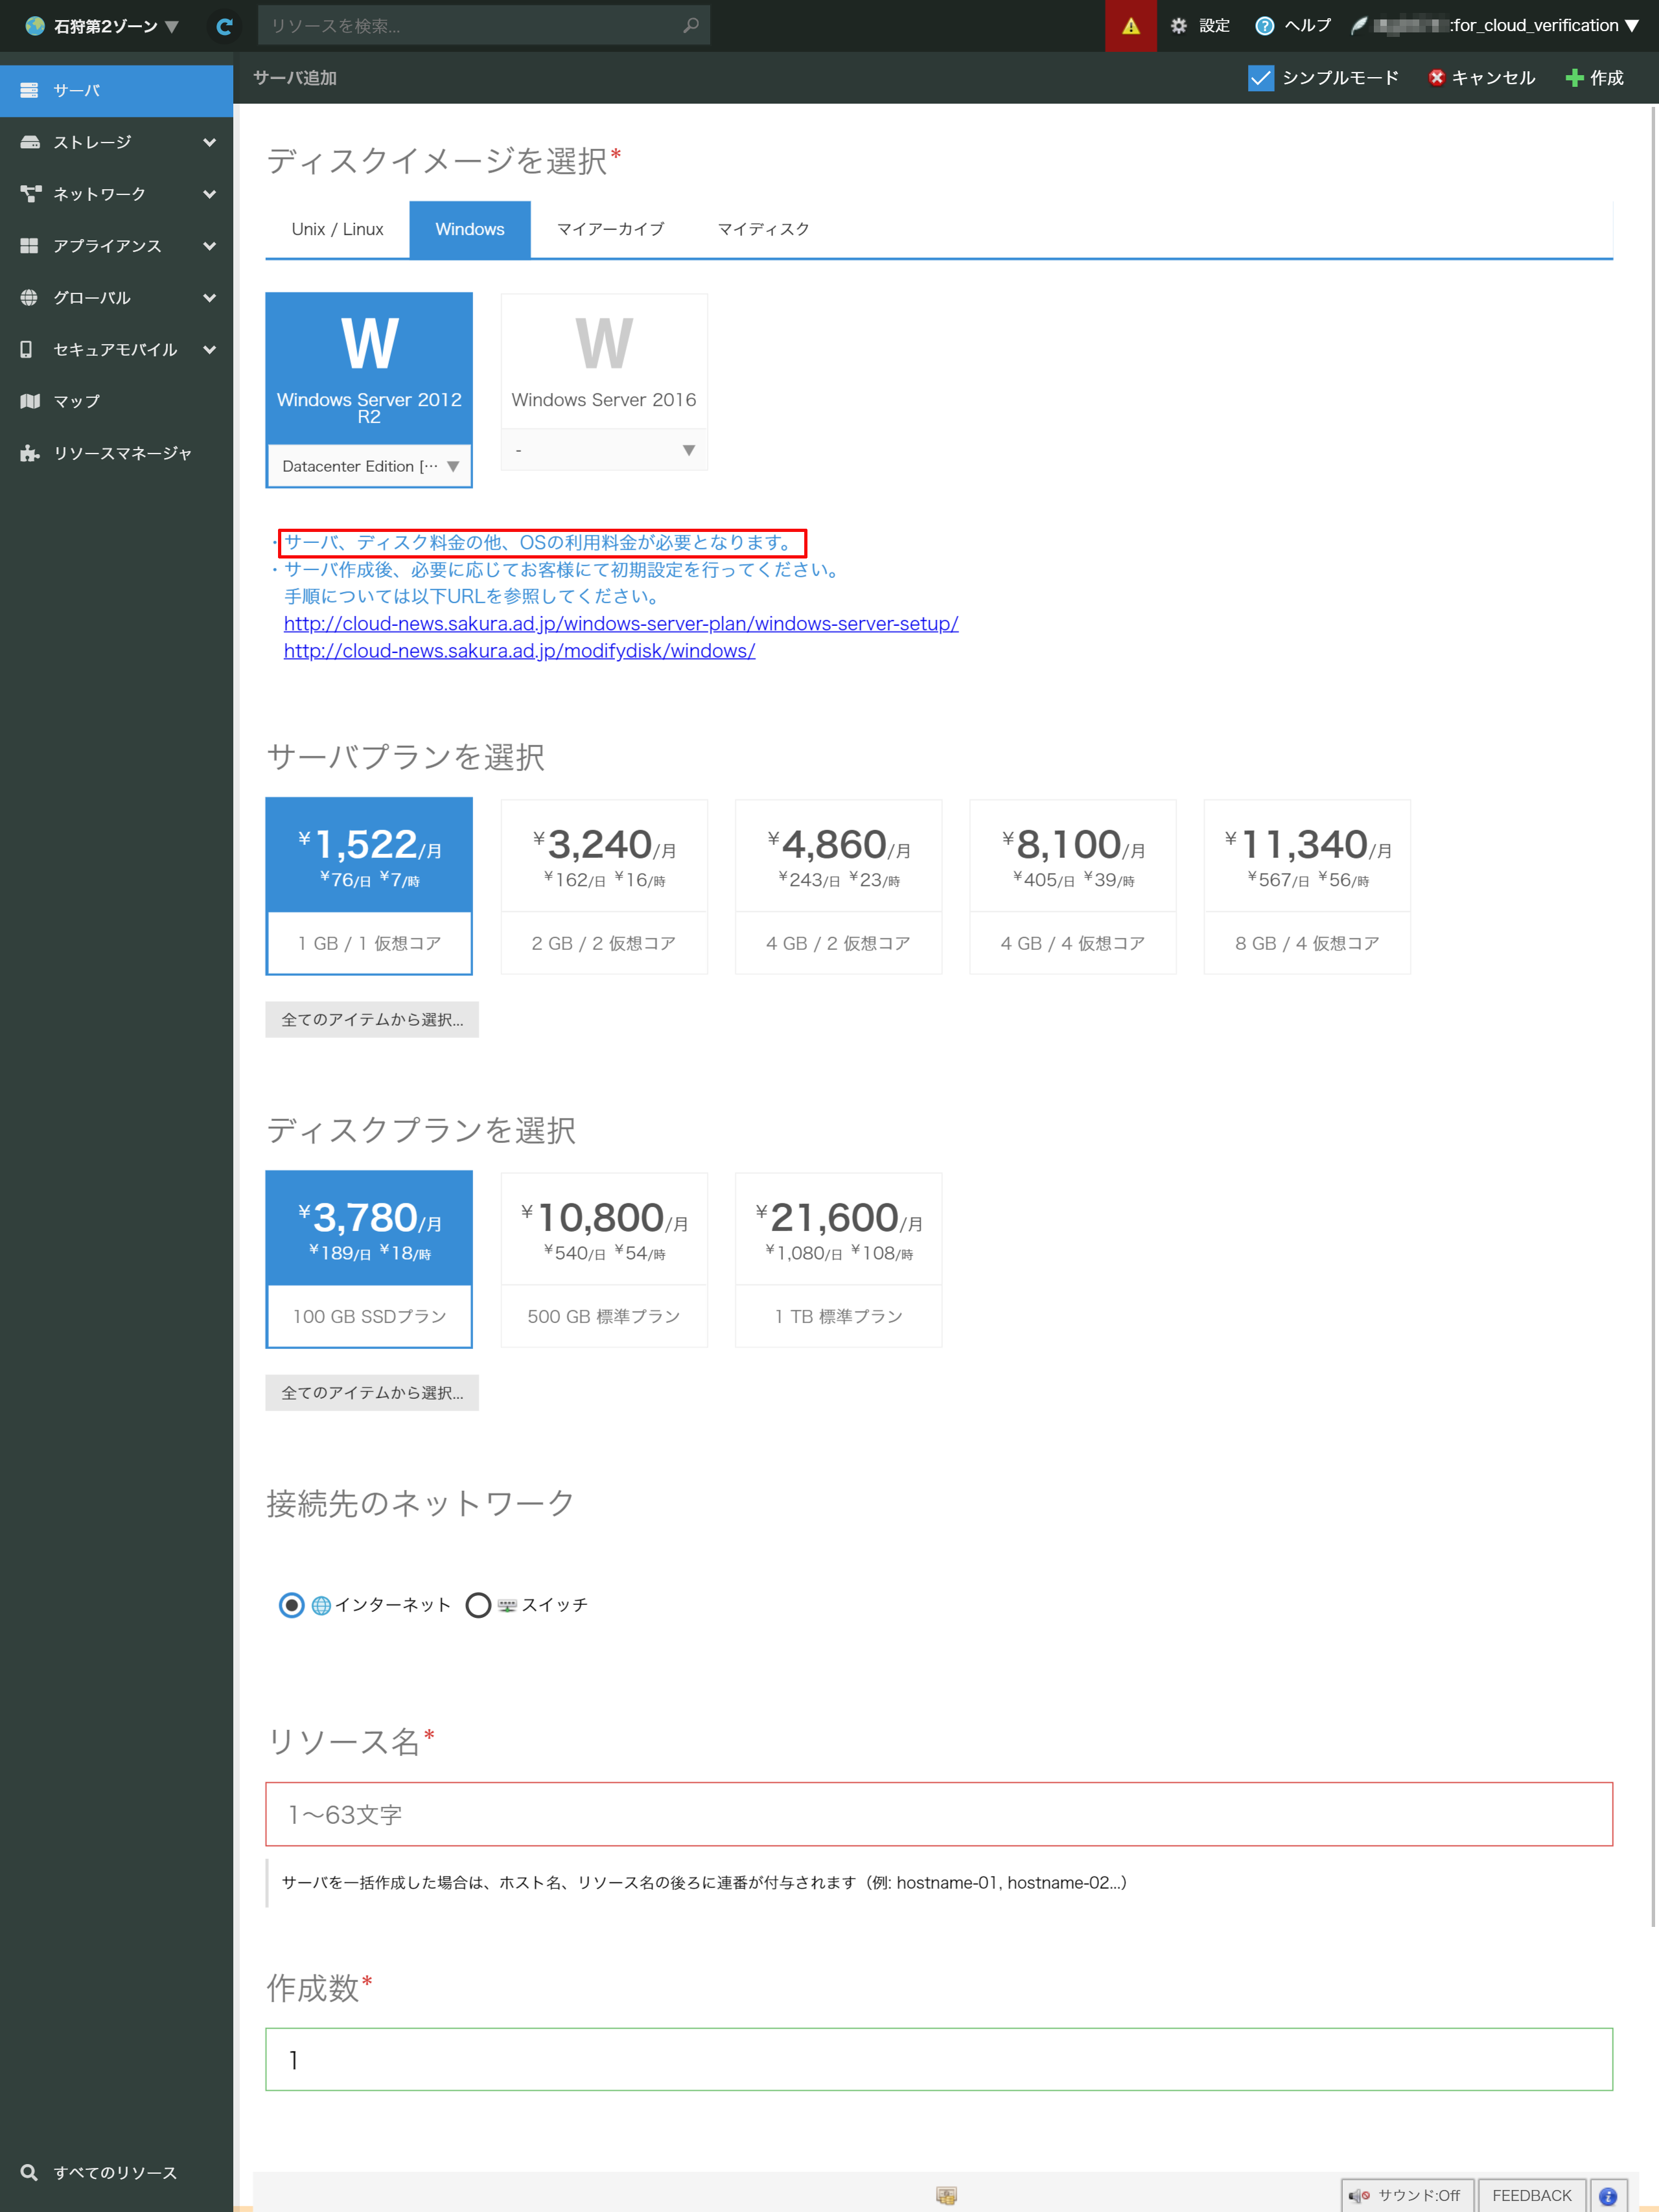Viewport: 1659px width, 2212px height.
Task: Open 設定 via the gear icon
Action: [1199, 25]
